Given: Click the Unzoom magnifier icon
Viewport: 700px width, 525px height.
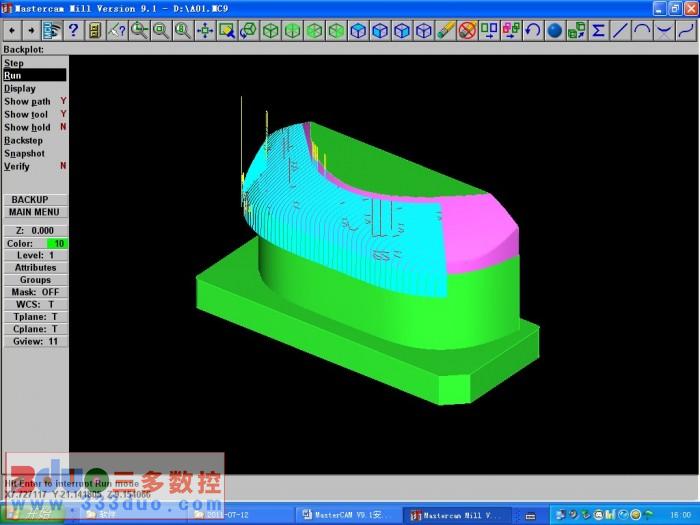Looking at the screenshot, I should click(139, 30).
